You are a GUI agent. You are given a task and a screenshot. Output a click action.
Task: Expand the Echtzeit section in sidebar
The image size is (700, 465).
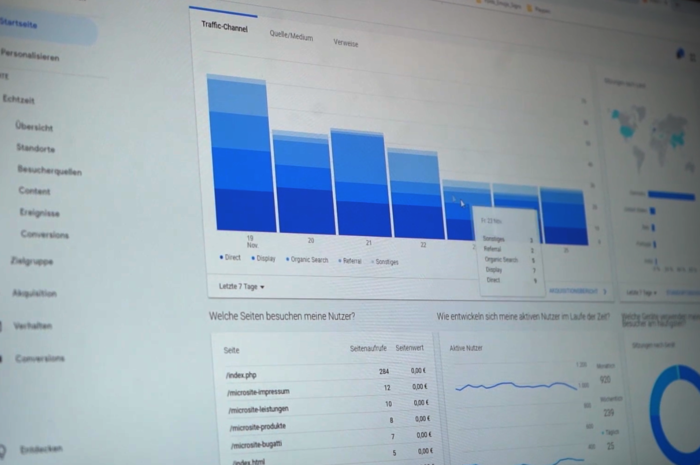click(x=20, y=100)
